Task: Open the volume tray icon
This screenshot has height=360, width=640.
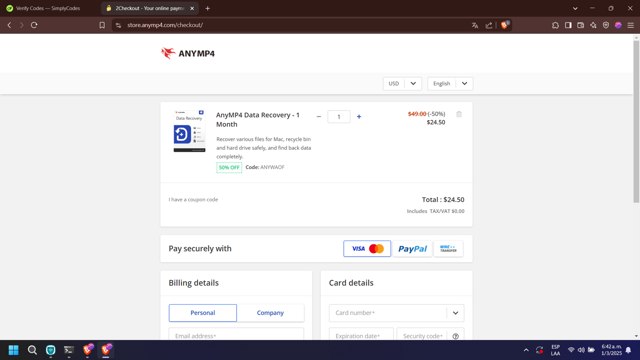Action: [581, 350]
